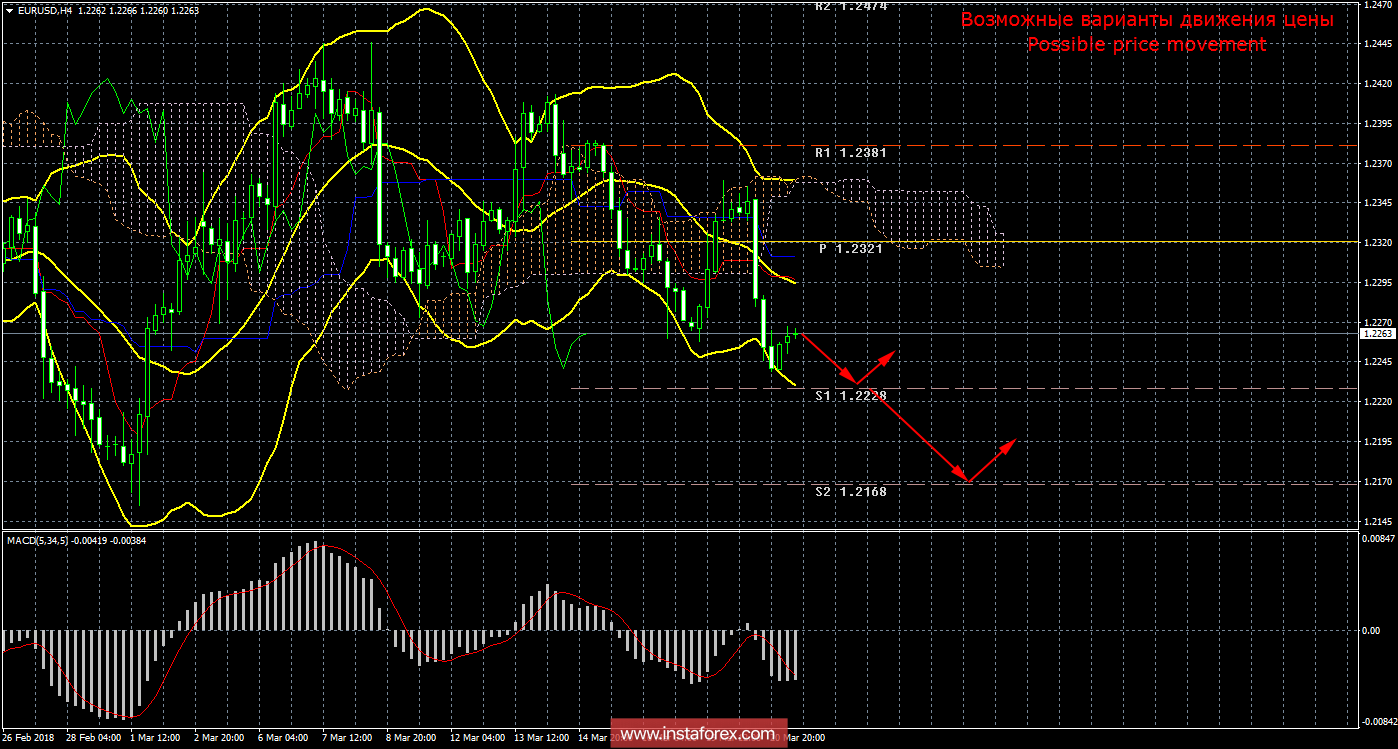Image resolution: width=1398 pixels, height=749 pixels.
Task: Click the 'Possible price movement' red text
Action: [x=1146, y=45]
